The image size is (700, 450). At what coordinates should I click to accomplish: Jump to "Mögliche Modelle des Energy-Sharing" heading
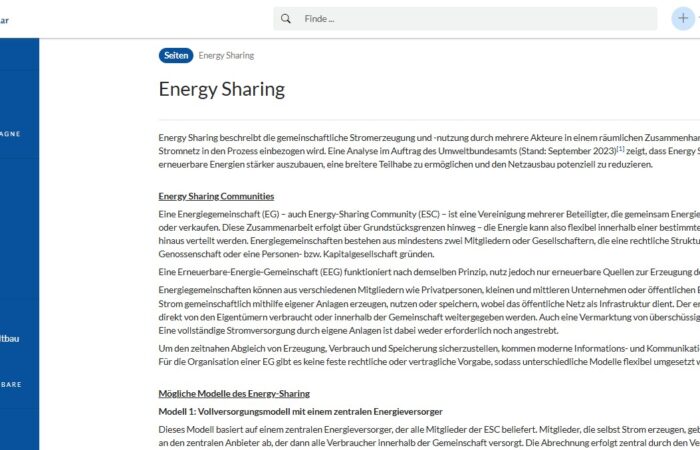tap(234, 394)
